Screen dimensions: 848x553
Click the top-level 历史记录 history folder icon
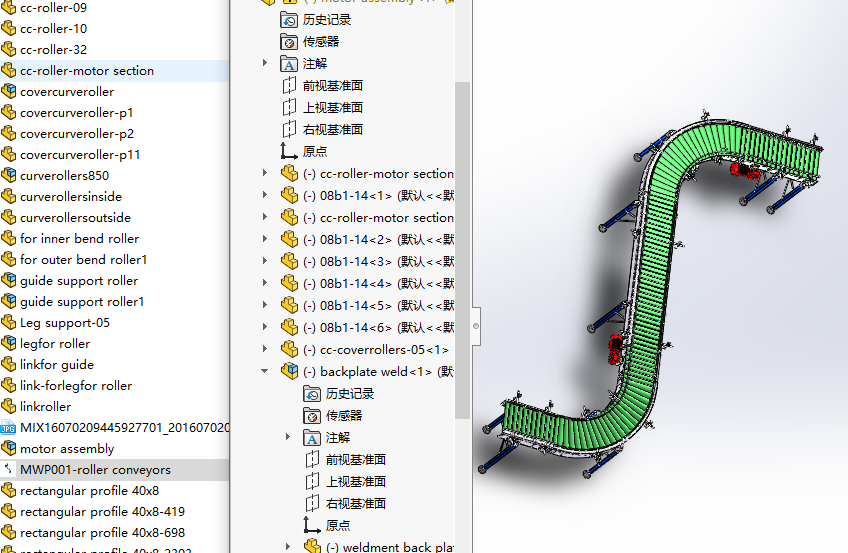[x=289, y=20]
